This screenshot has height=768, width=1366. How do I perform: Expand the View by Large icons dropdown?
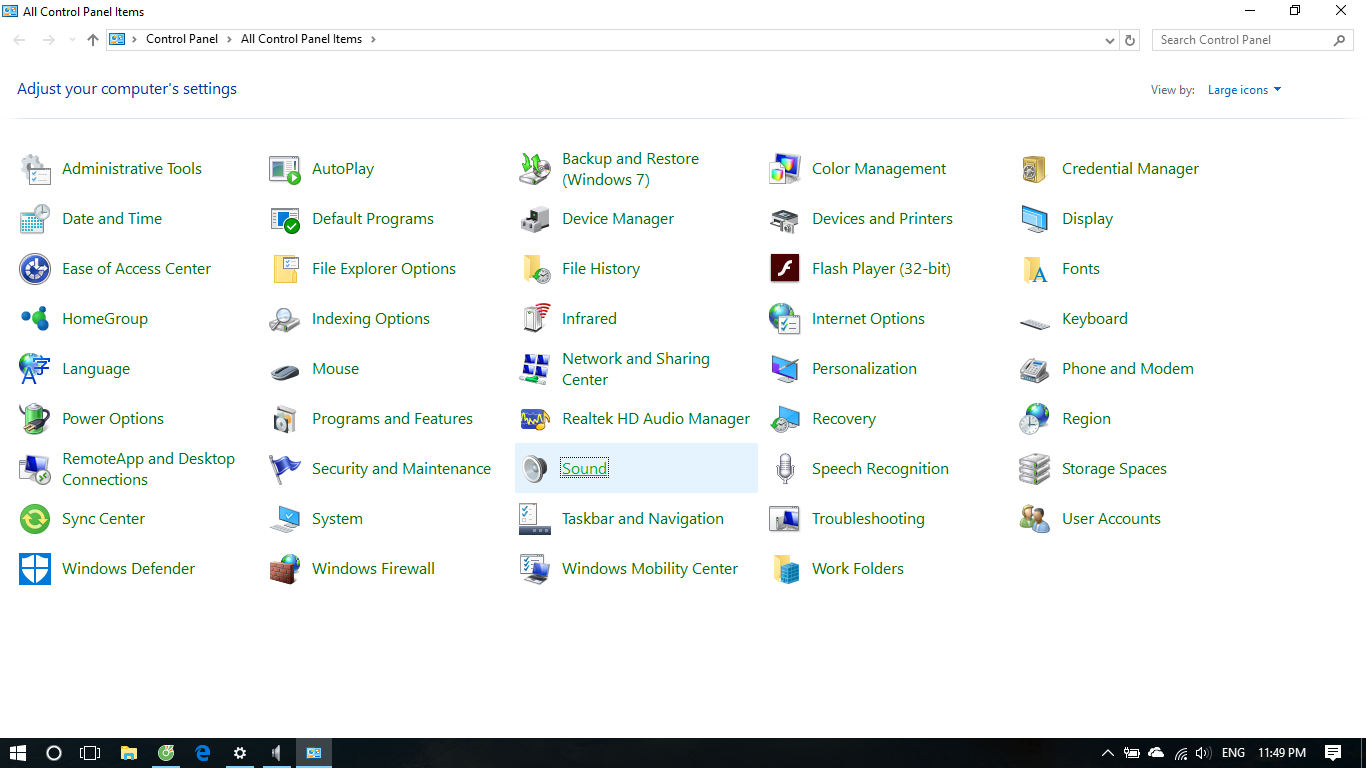(x=1244, y=90)
